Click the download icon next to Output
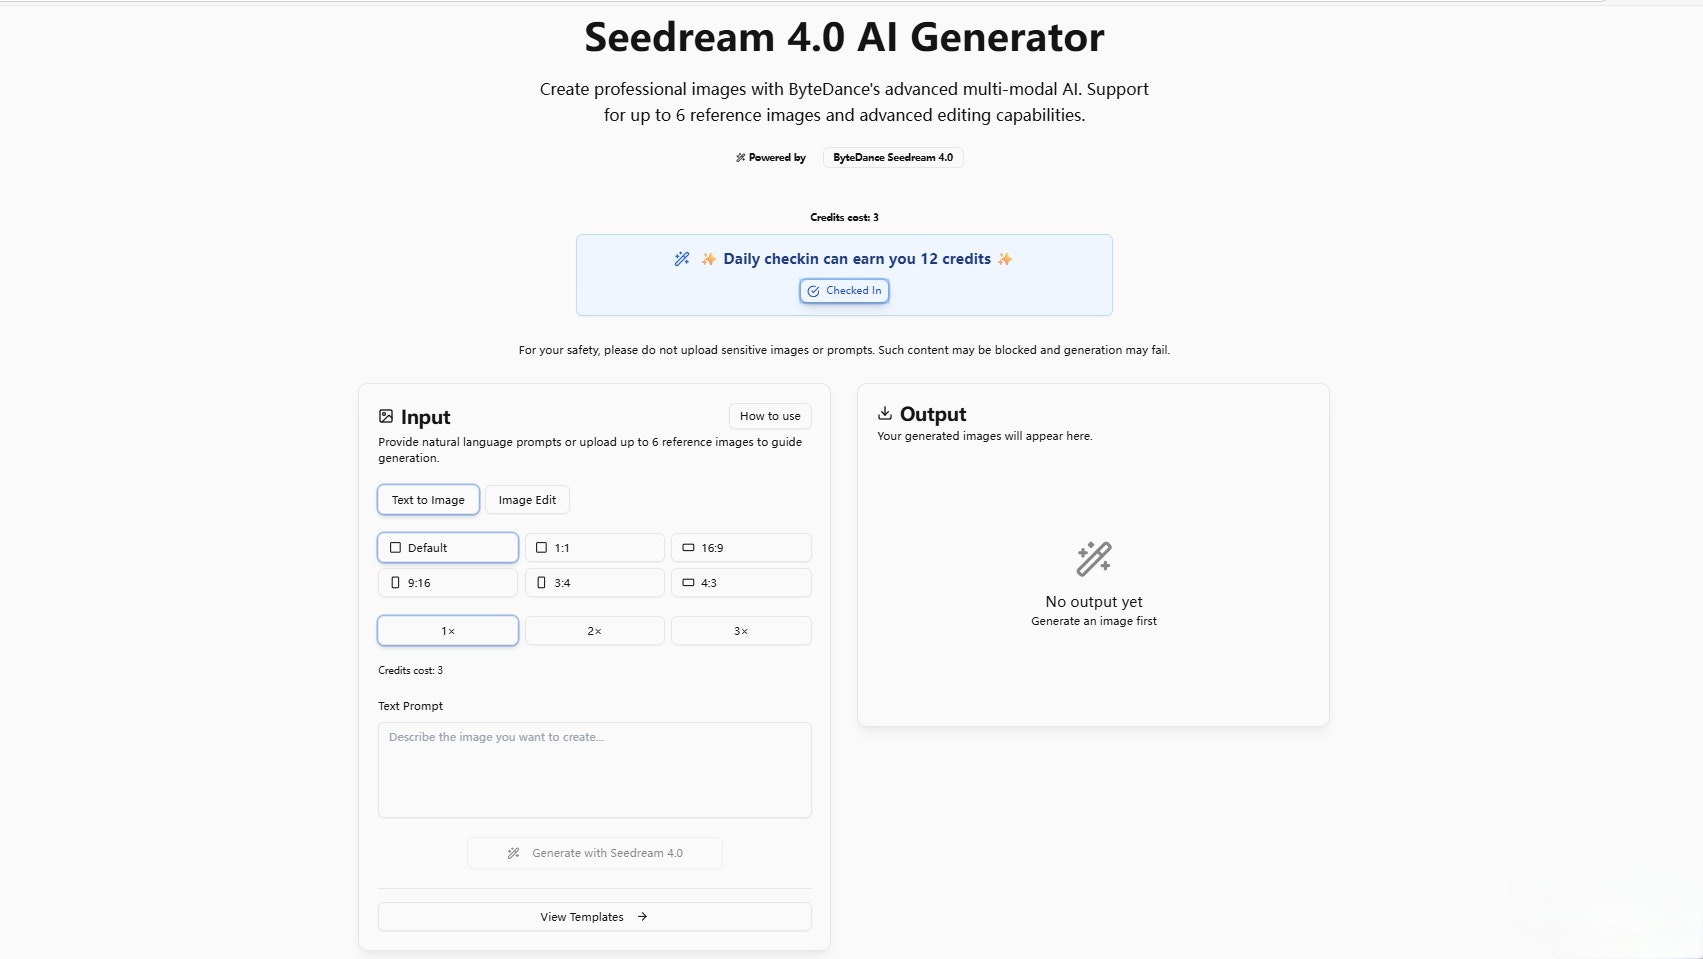Viewport: 1703px width, 959px height. [x=886, y=413]
